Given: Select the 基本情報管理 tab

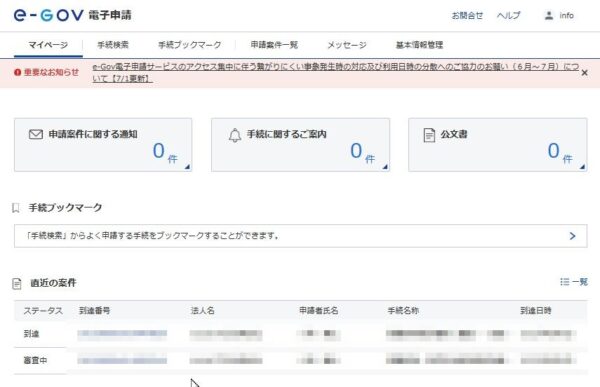Looking at the screenshot, I should tap(419, 45).
